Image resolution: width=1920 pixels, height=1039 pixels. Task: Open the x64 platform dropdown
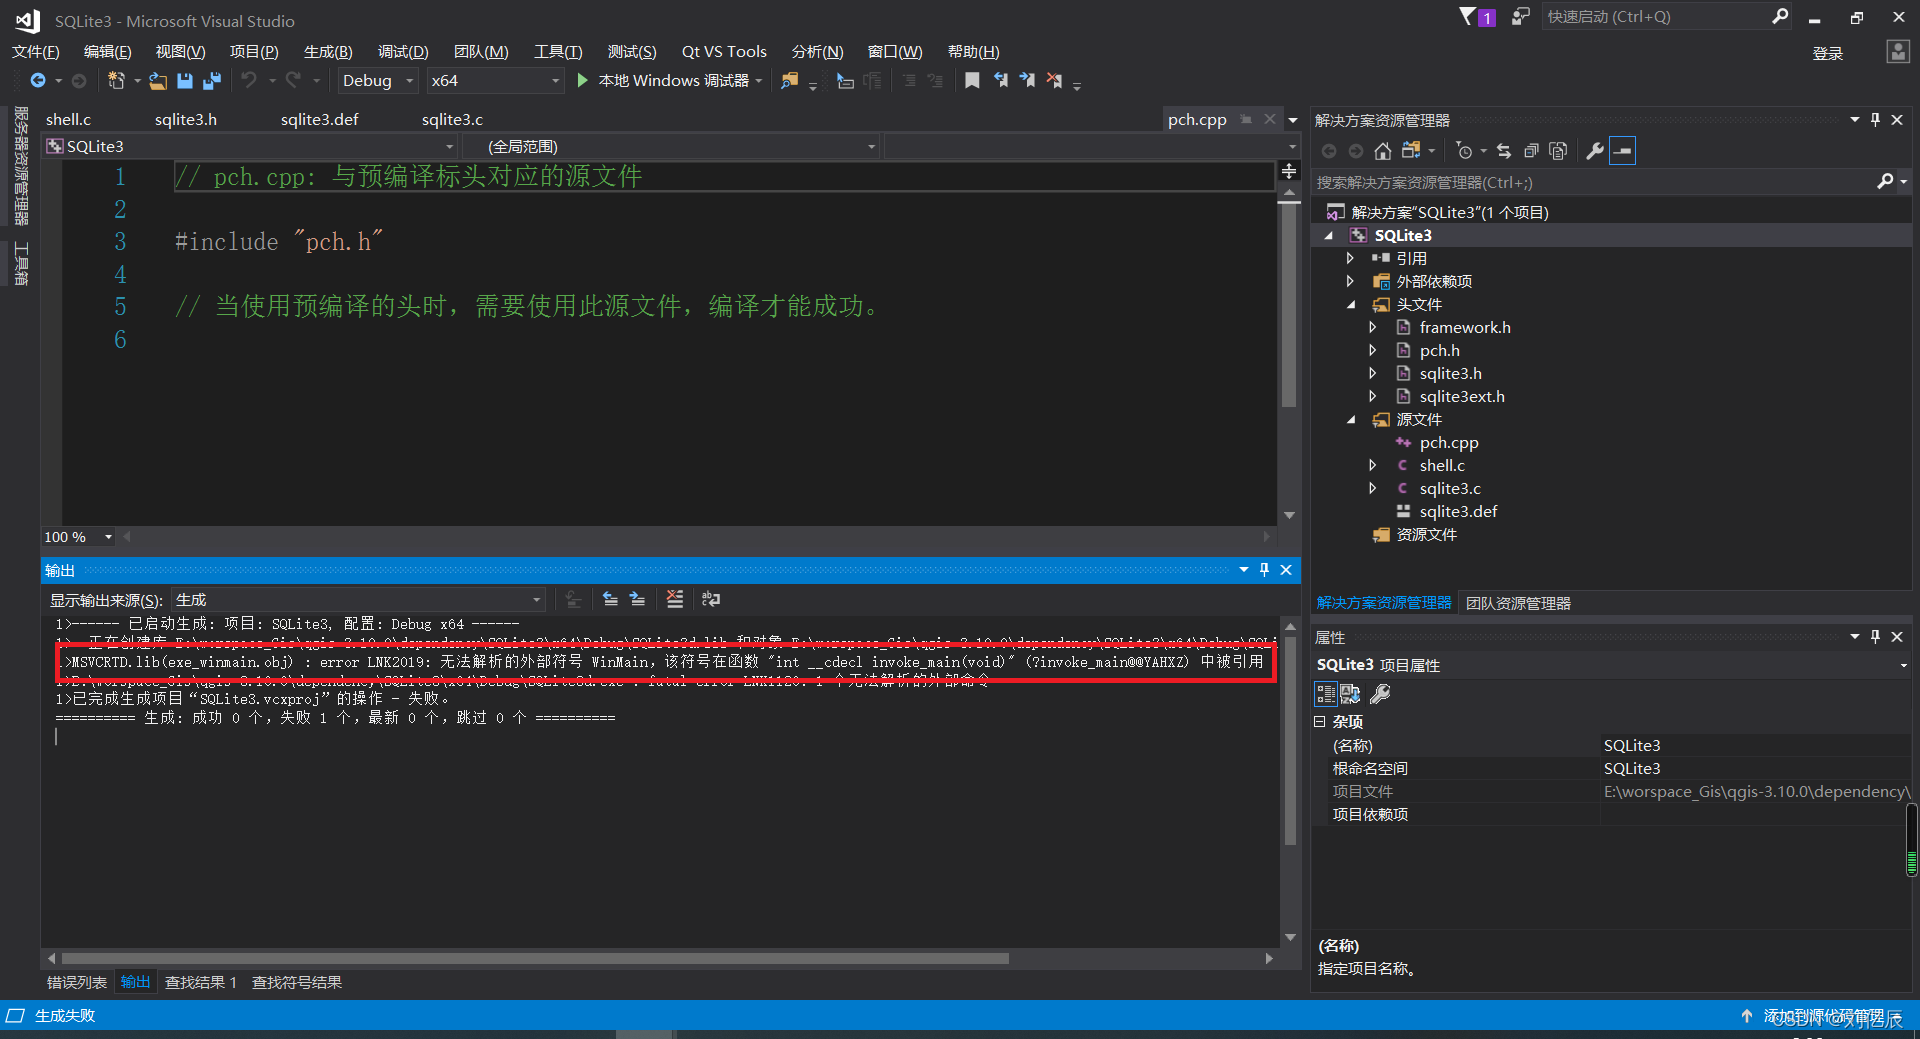pyautogui.click(x=495, y=81)
